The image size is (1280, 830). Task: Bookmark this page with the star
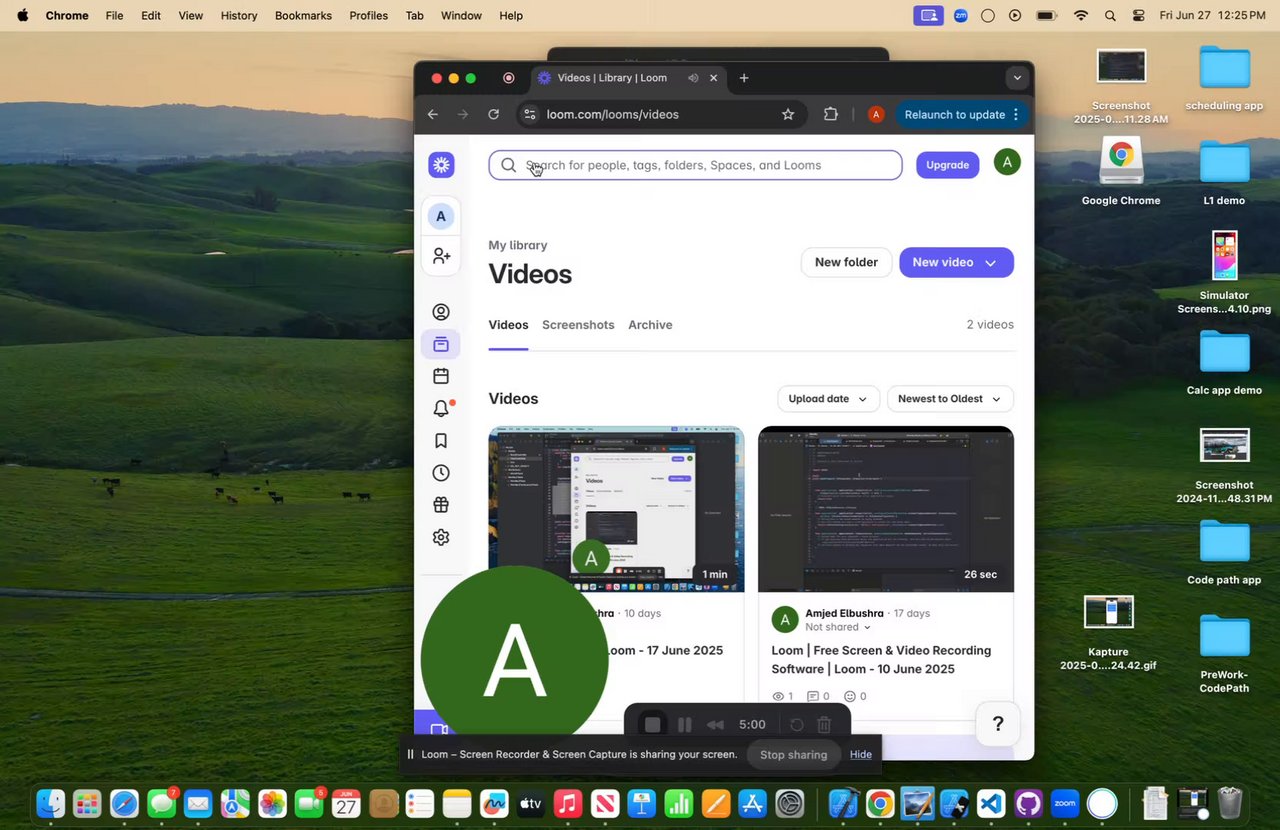pos(788,114)
